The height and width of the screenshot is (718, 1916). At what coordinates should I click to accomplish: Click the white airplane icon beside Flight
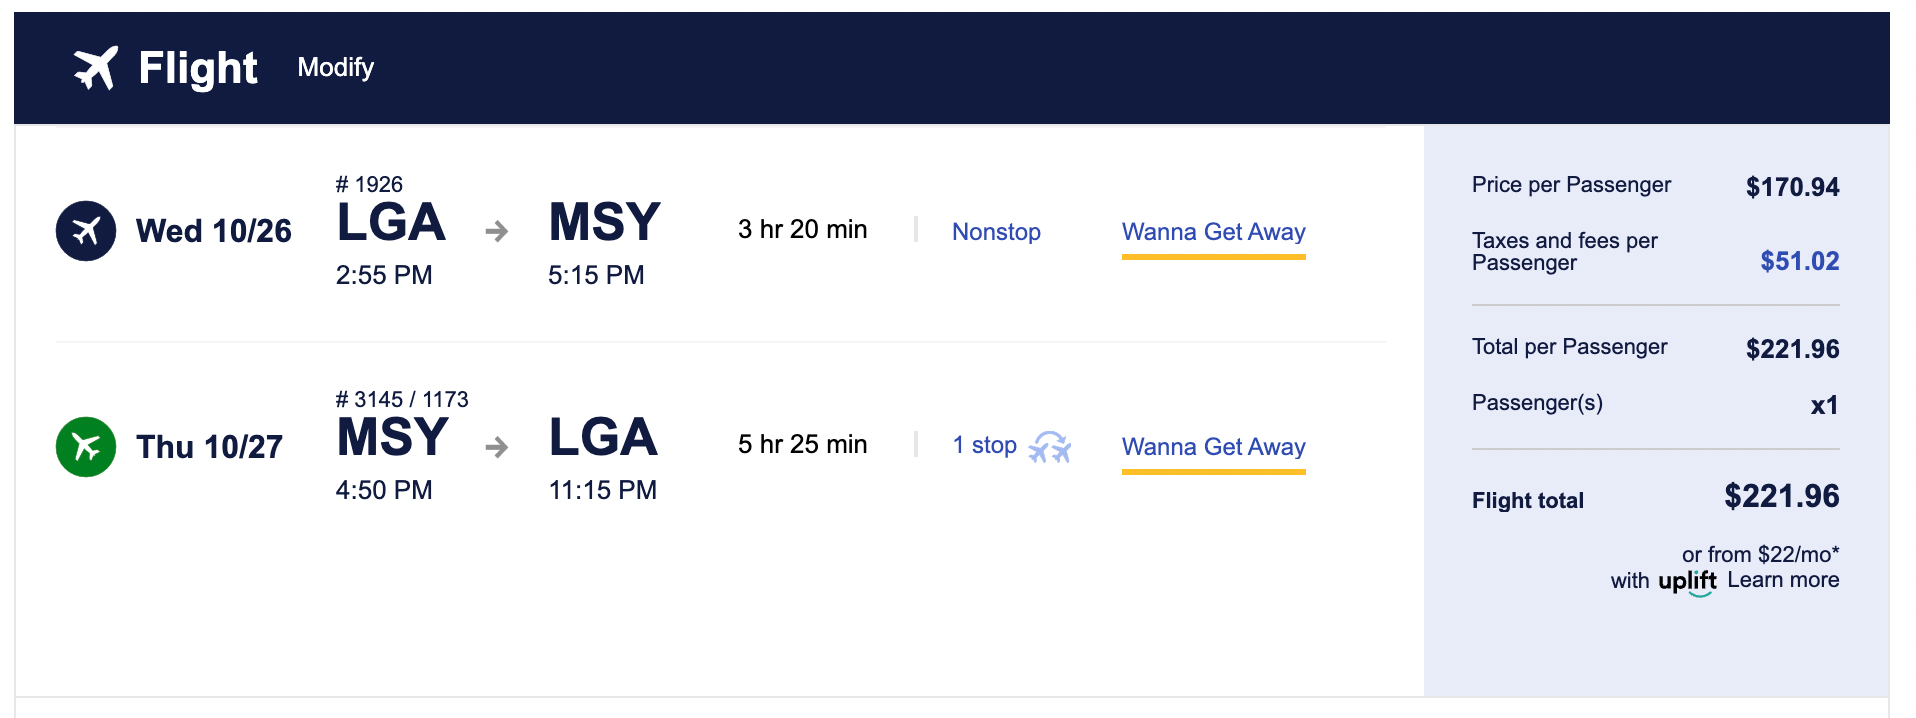pyautogui.click(x=96, y=68)
